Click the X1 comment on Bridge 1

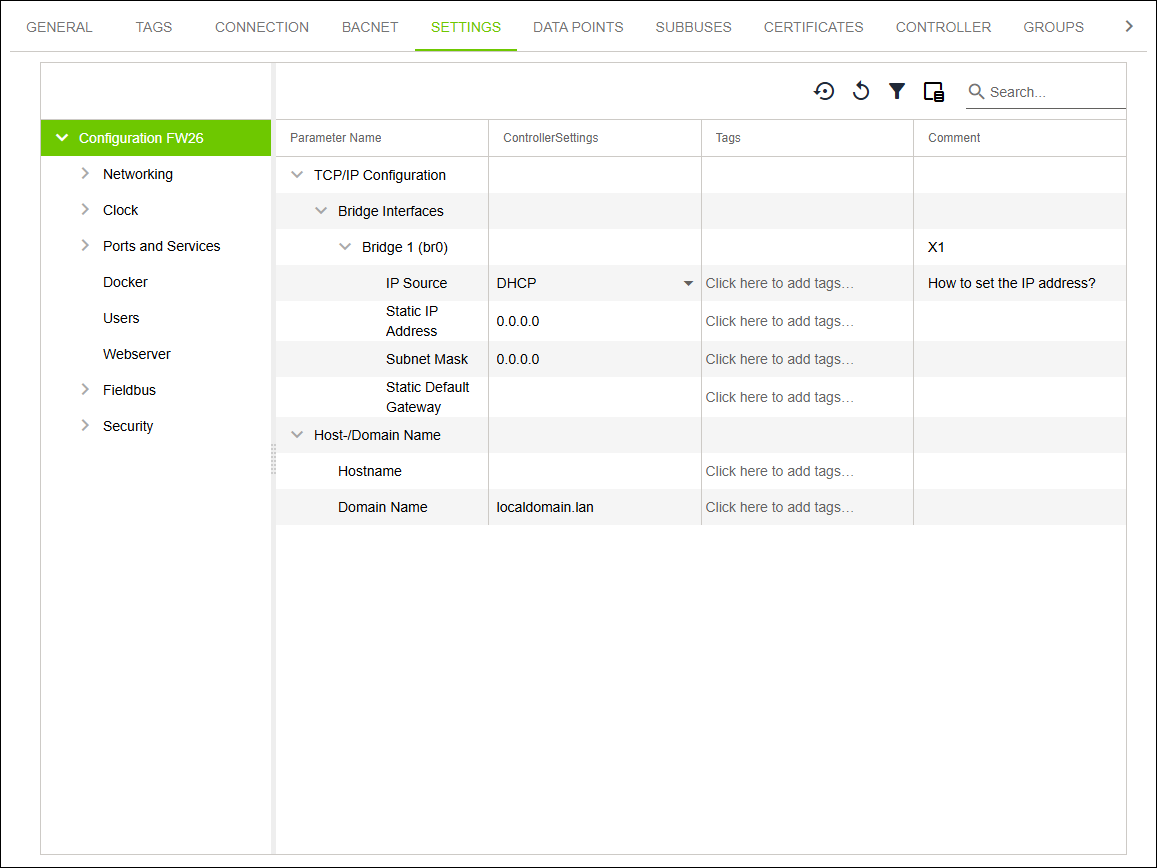point(936,247)
